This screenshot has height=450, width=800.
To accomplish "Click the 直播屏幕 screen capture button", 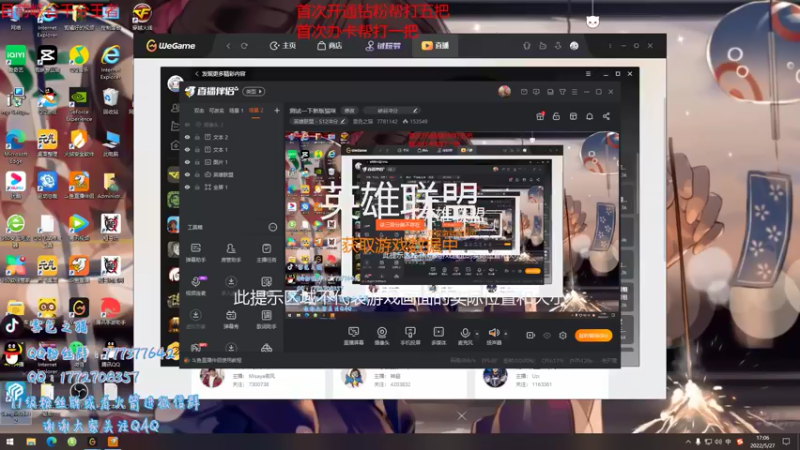I will 354,336.
